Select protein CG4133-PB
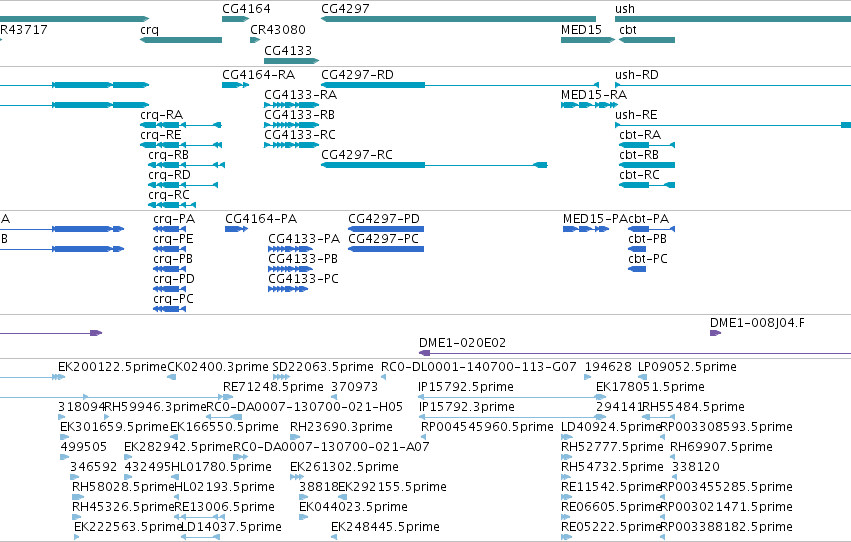The image size is (851, 542). (303, 259)
